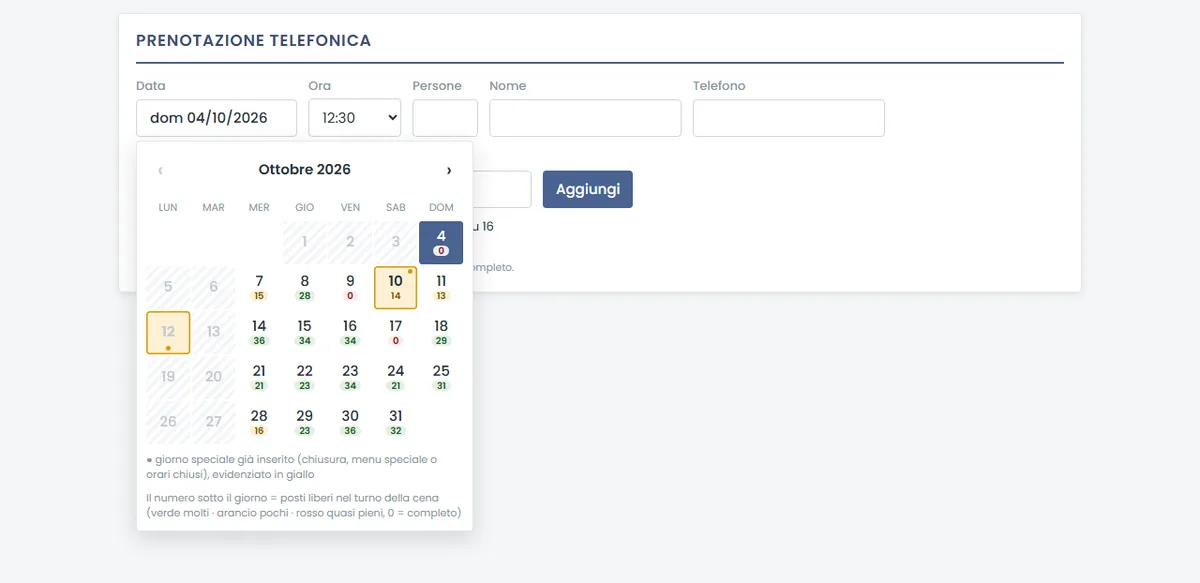Click the LUN weekday header

click(168, 207)
